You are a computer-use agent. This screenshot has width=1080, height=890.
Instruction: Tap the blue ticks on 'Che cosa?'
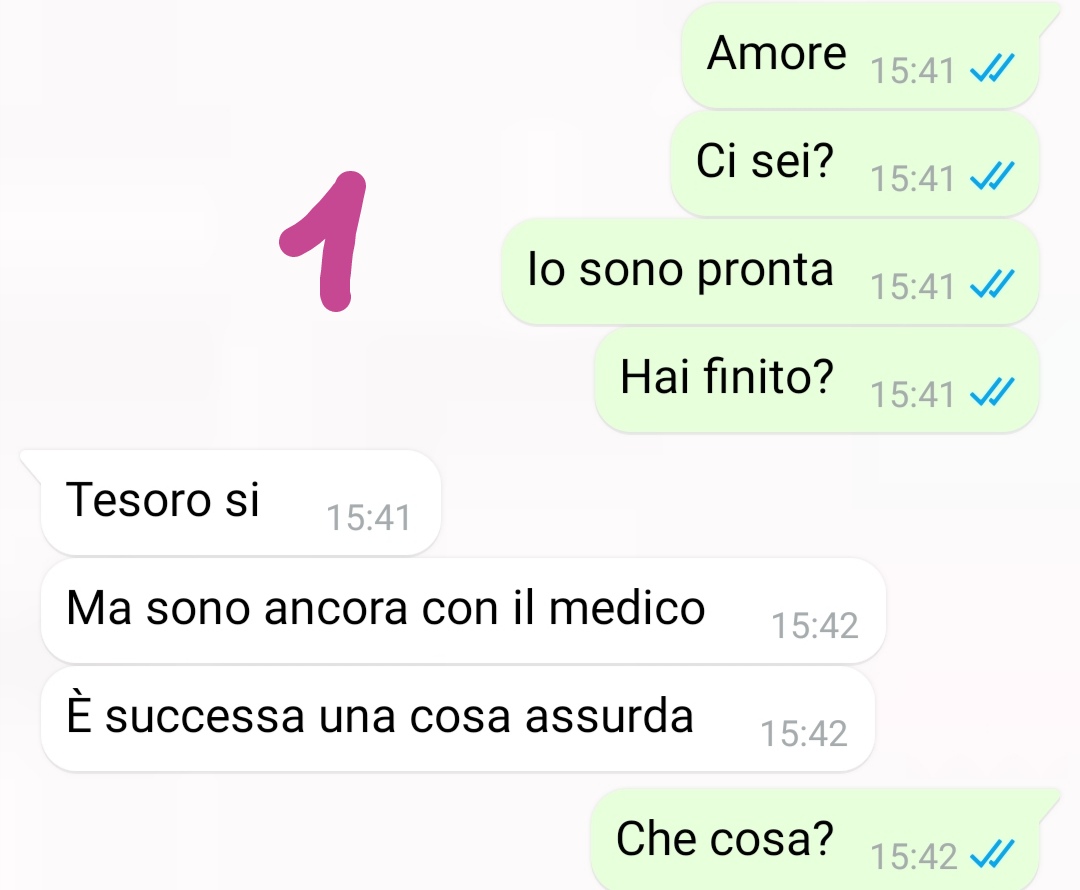tap(992, 854)
